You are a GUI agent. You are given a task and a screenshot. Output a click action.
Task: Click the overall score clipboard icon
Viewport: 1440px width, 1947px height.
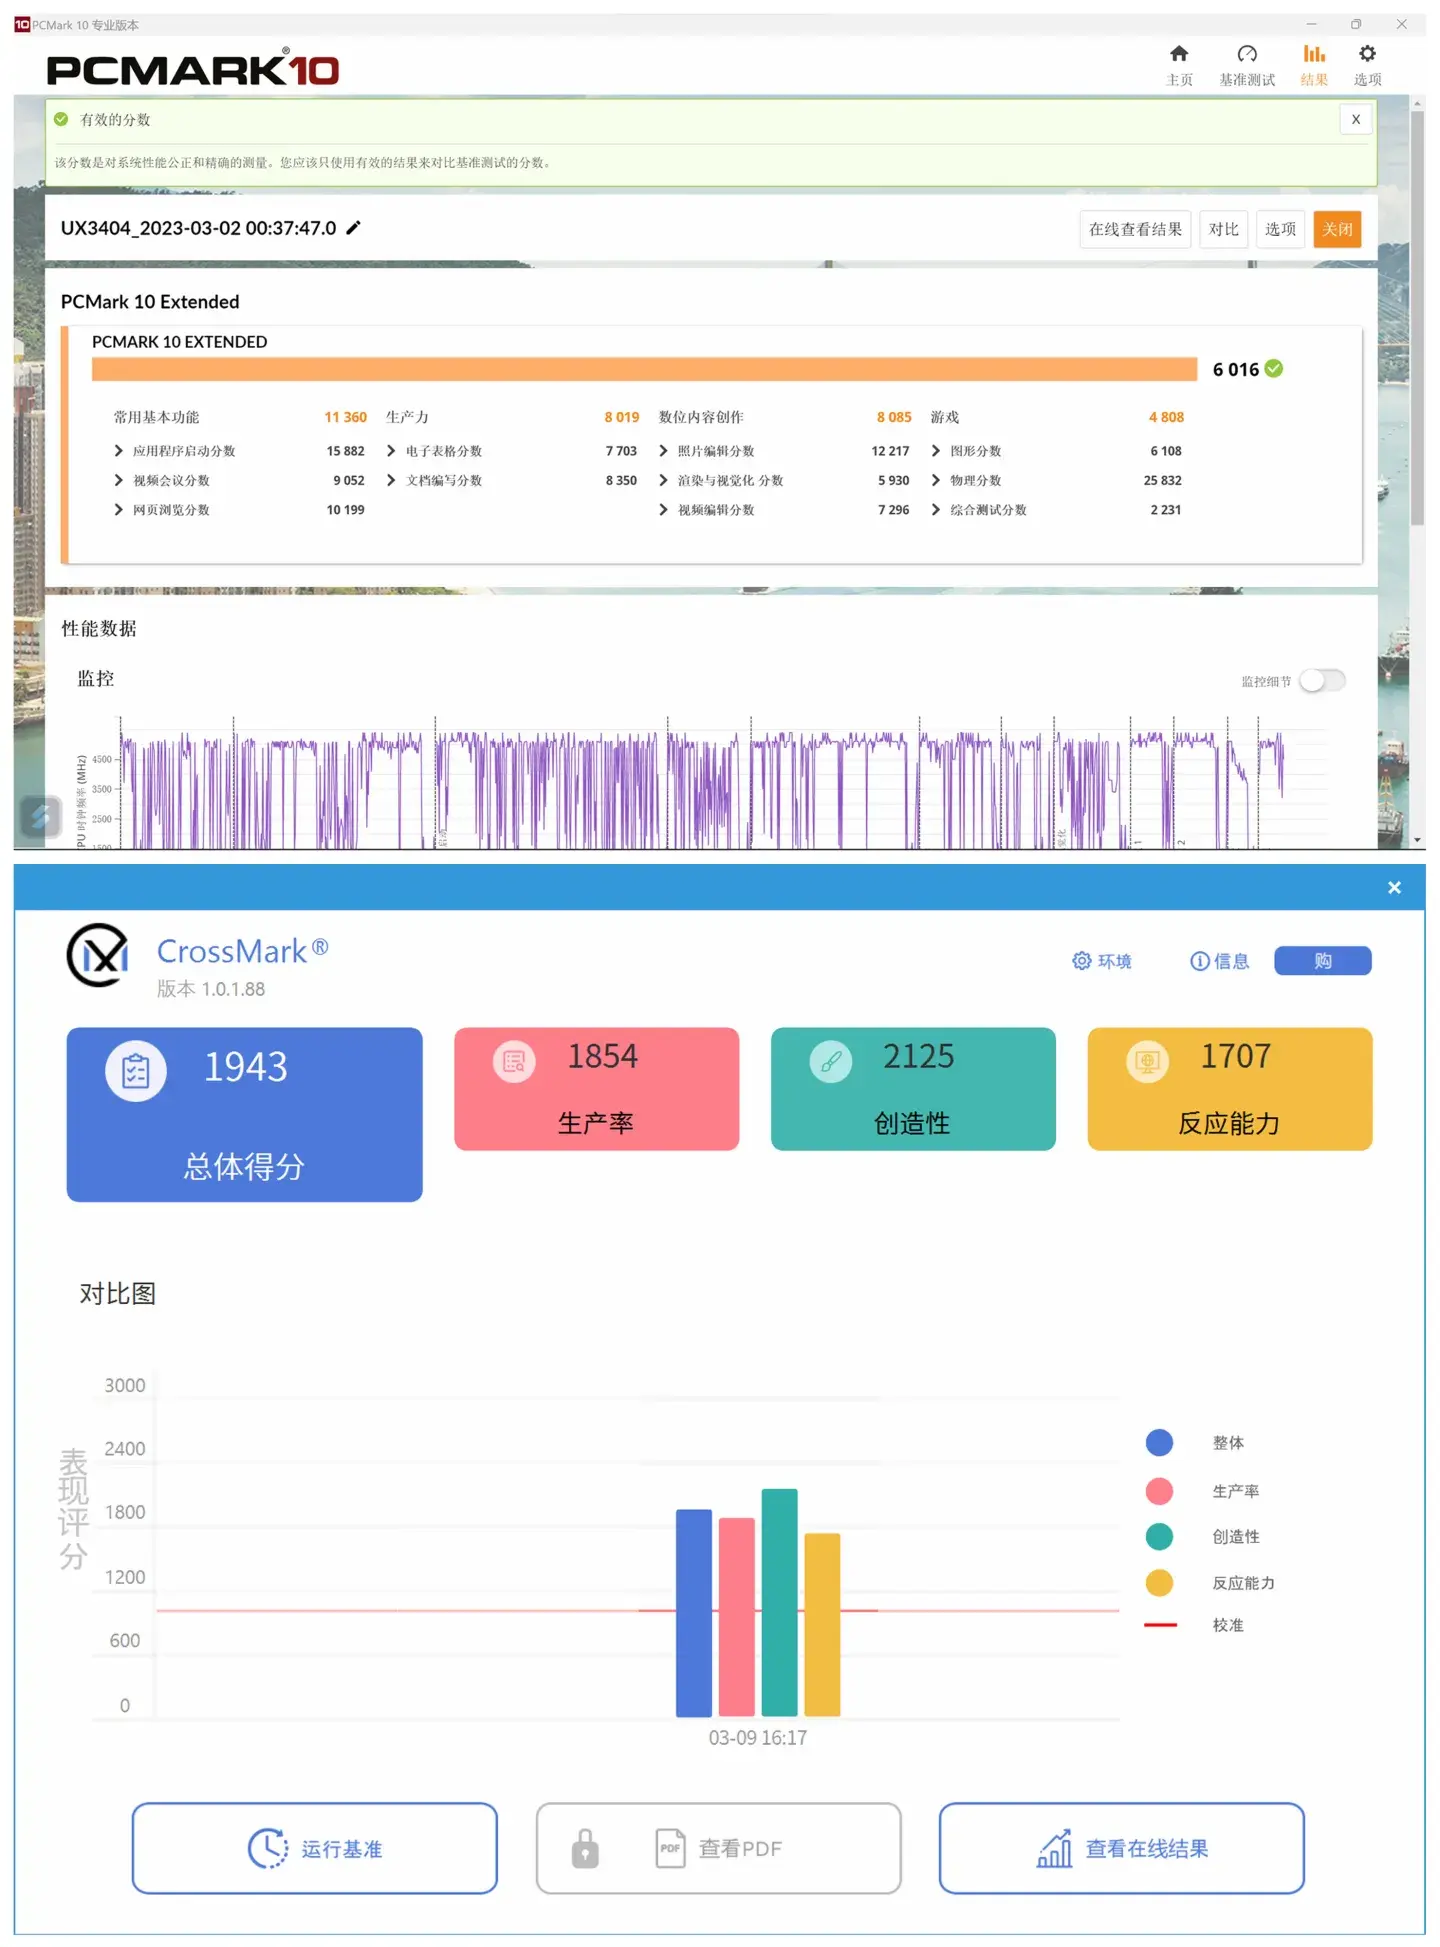[x=136, y=1071]
